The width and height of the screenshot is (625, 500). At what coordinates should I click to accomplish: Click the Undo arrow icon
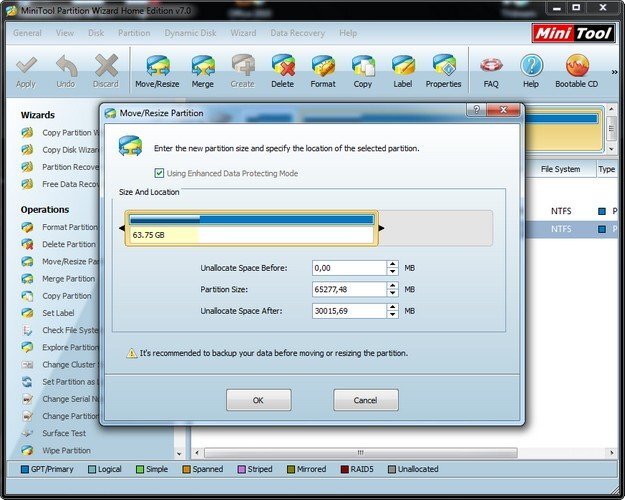tap(66, 65)
